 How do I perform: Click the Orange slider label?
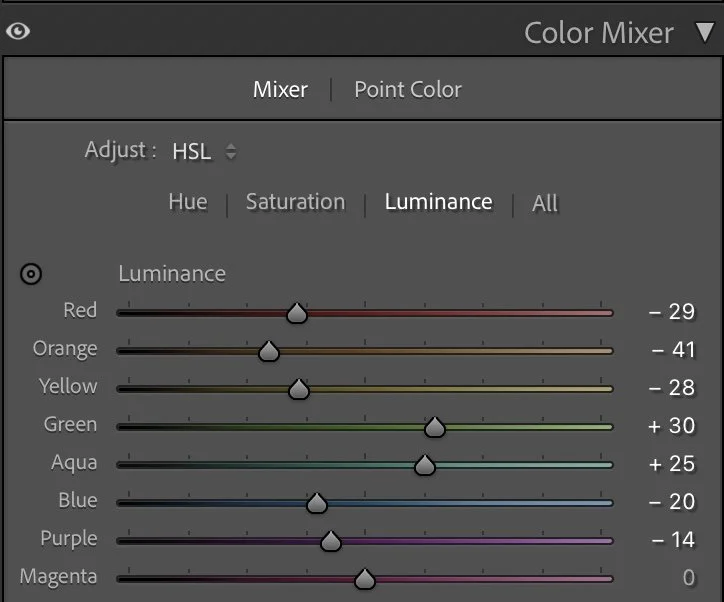65,349
